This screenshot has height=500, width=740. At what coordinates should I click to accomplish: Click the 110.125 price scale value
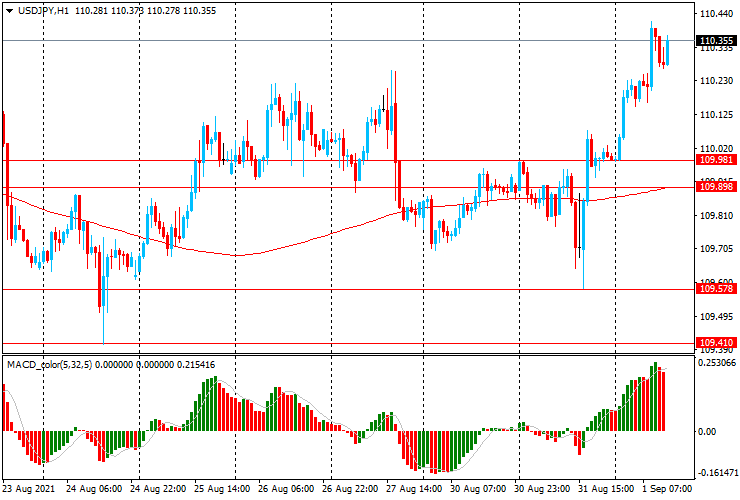tap(716, 115)
